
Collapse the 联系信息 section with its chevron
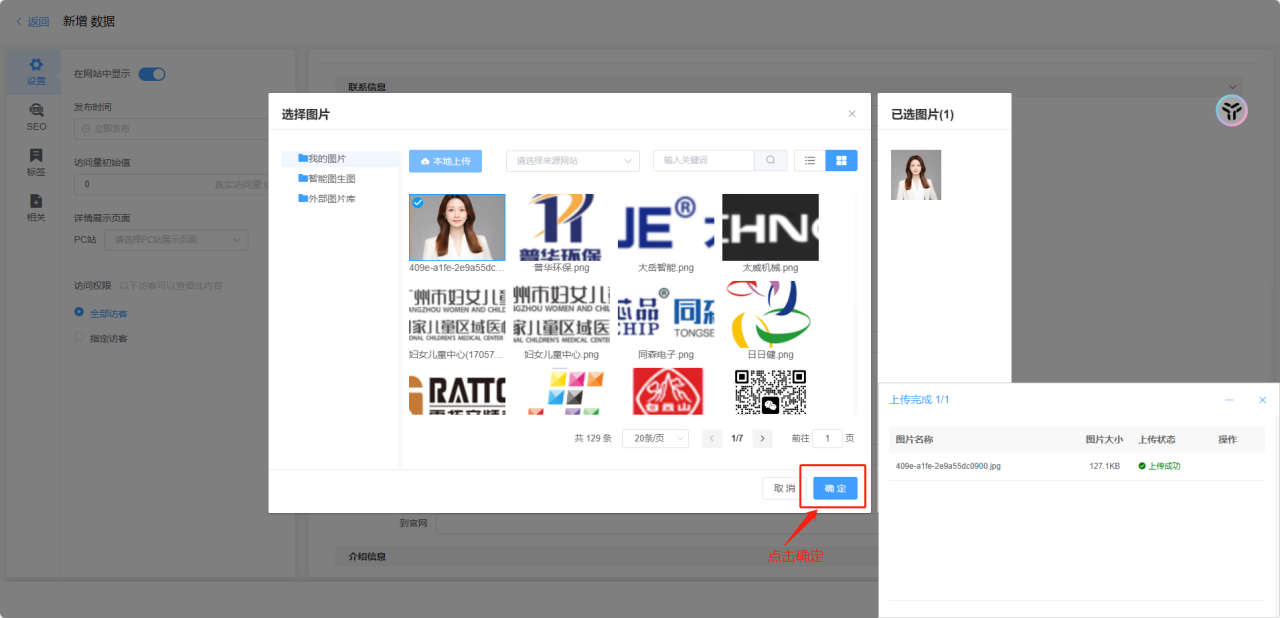(1232, 87)
